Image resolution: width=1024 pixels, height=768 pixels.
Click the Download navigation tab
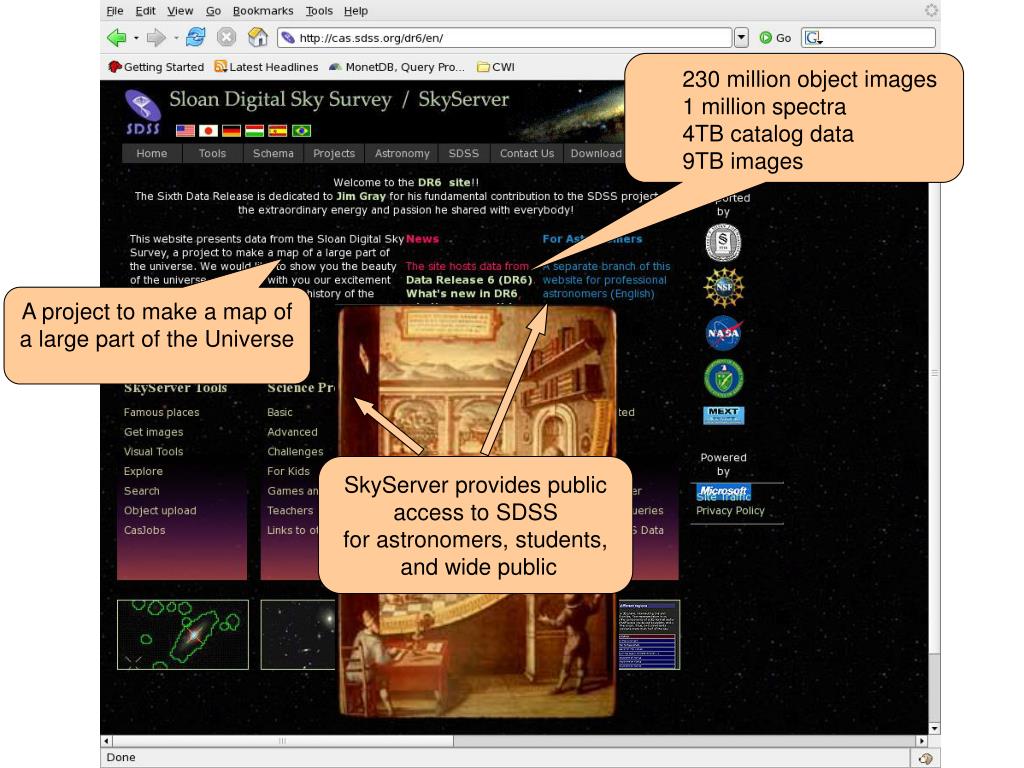(x=596, y=153)
